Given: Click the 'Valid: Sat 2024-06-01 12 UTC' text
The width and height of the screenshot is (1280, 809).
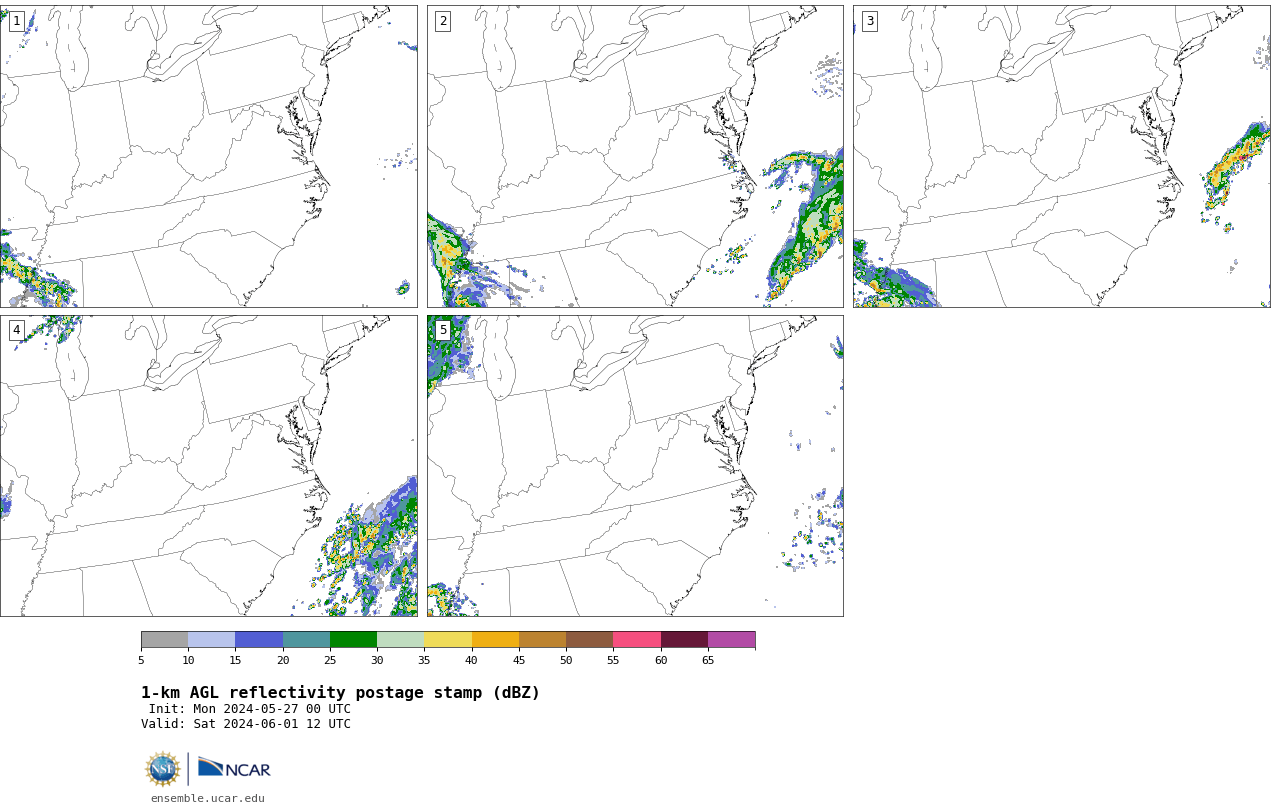Looking at the screenshot, I should click(246, 724).
